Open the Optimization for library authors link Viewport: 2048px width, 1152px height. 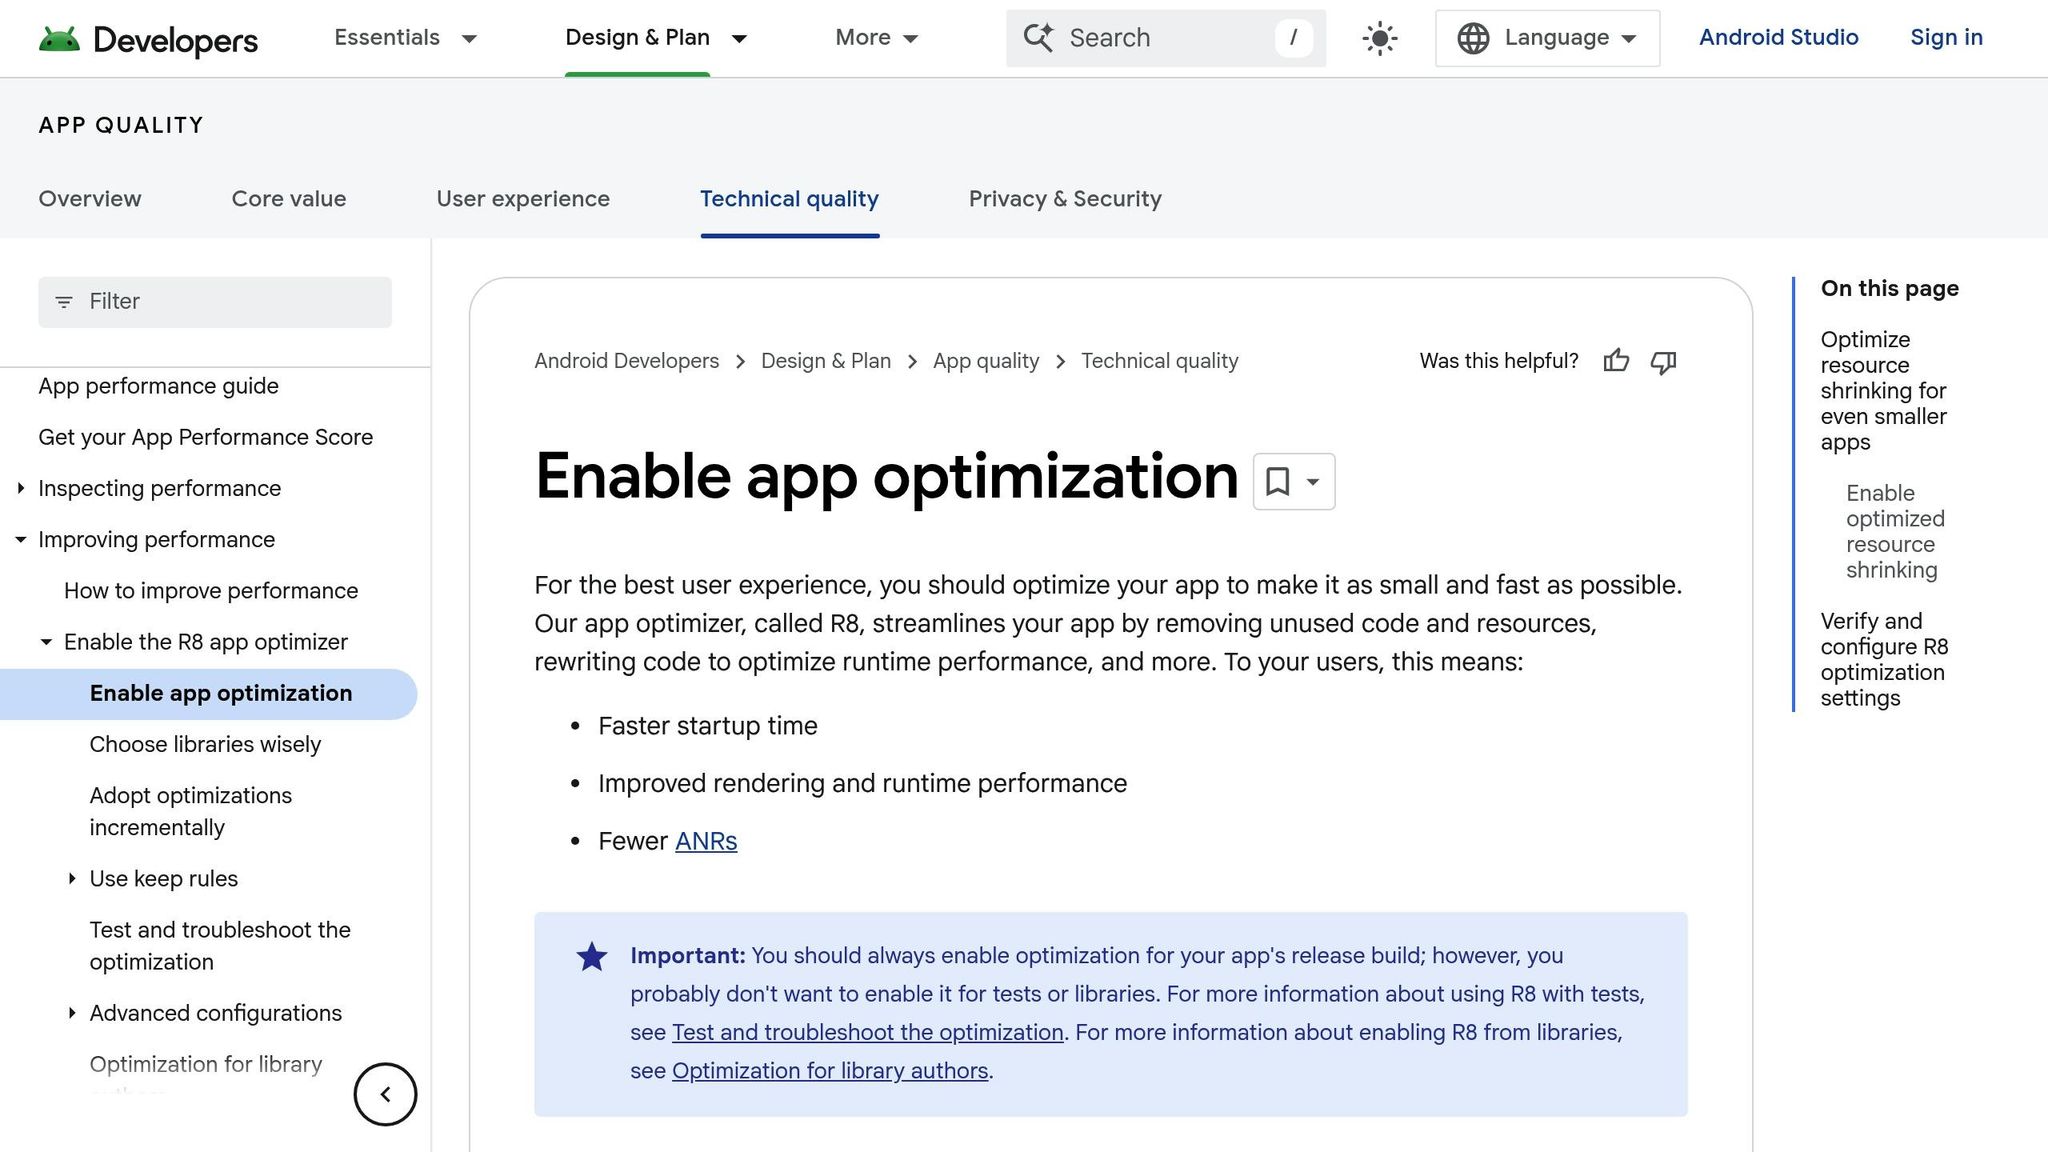coord(829,1071)
